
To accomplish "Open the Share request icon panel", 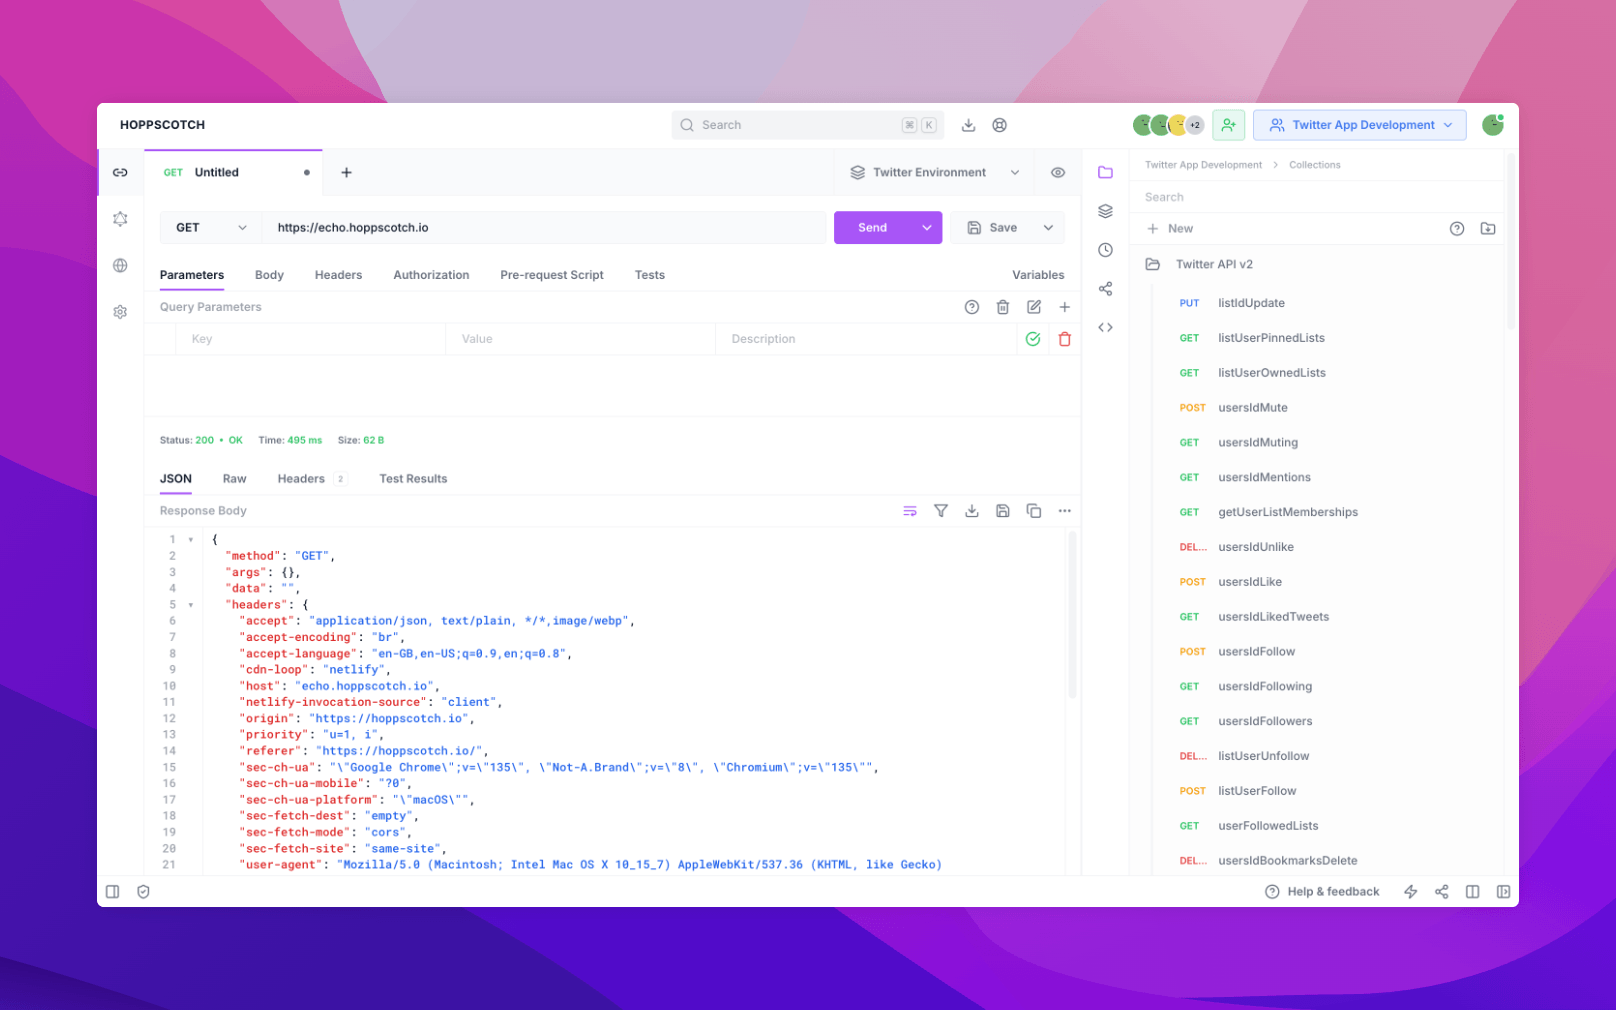I will point(1105,289).
